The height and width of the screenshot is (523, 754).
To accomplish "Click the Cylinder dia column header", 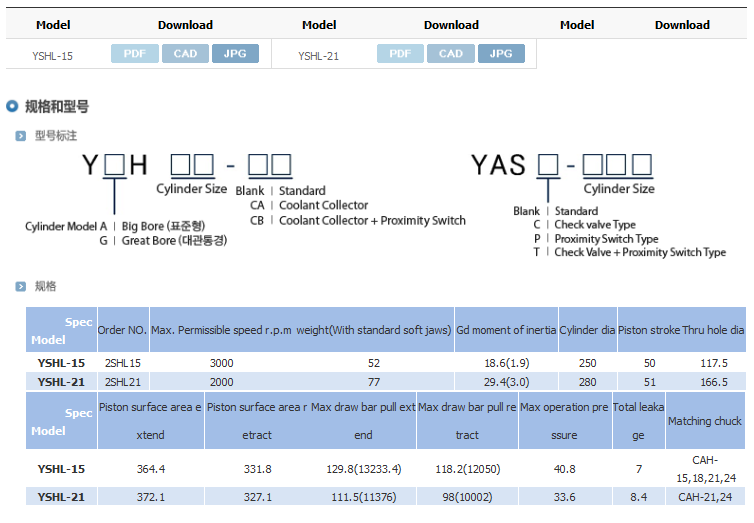I will (588, 330).
